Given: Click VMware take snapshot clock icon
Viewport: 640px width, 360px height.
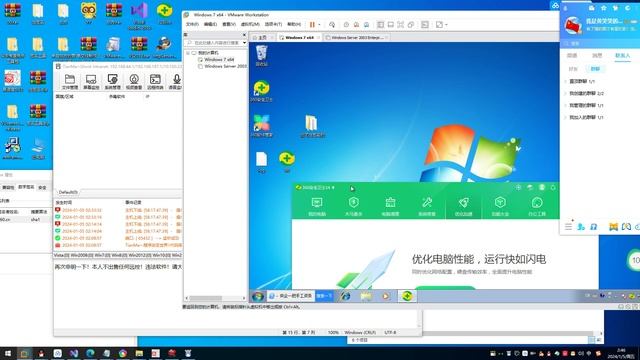Looking at the screenshot, I should click(x=346, y=25).
